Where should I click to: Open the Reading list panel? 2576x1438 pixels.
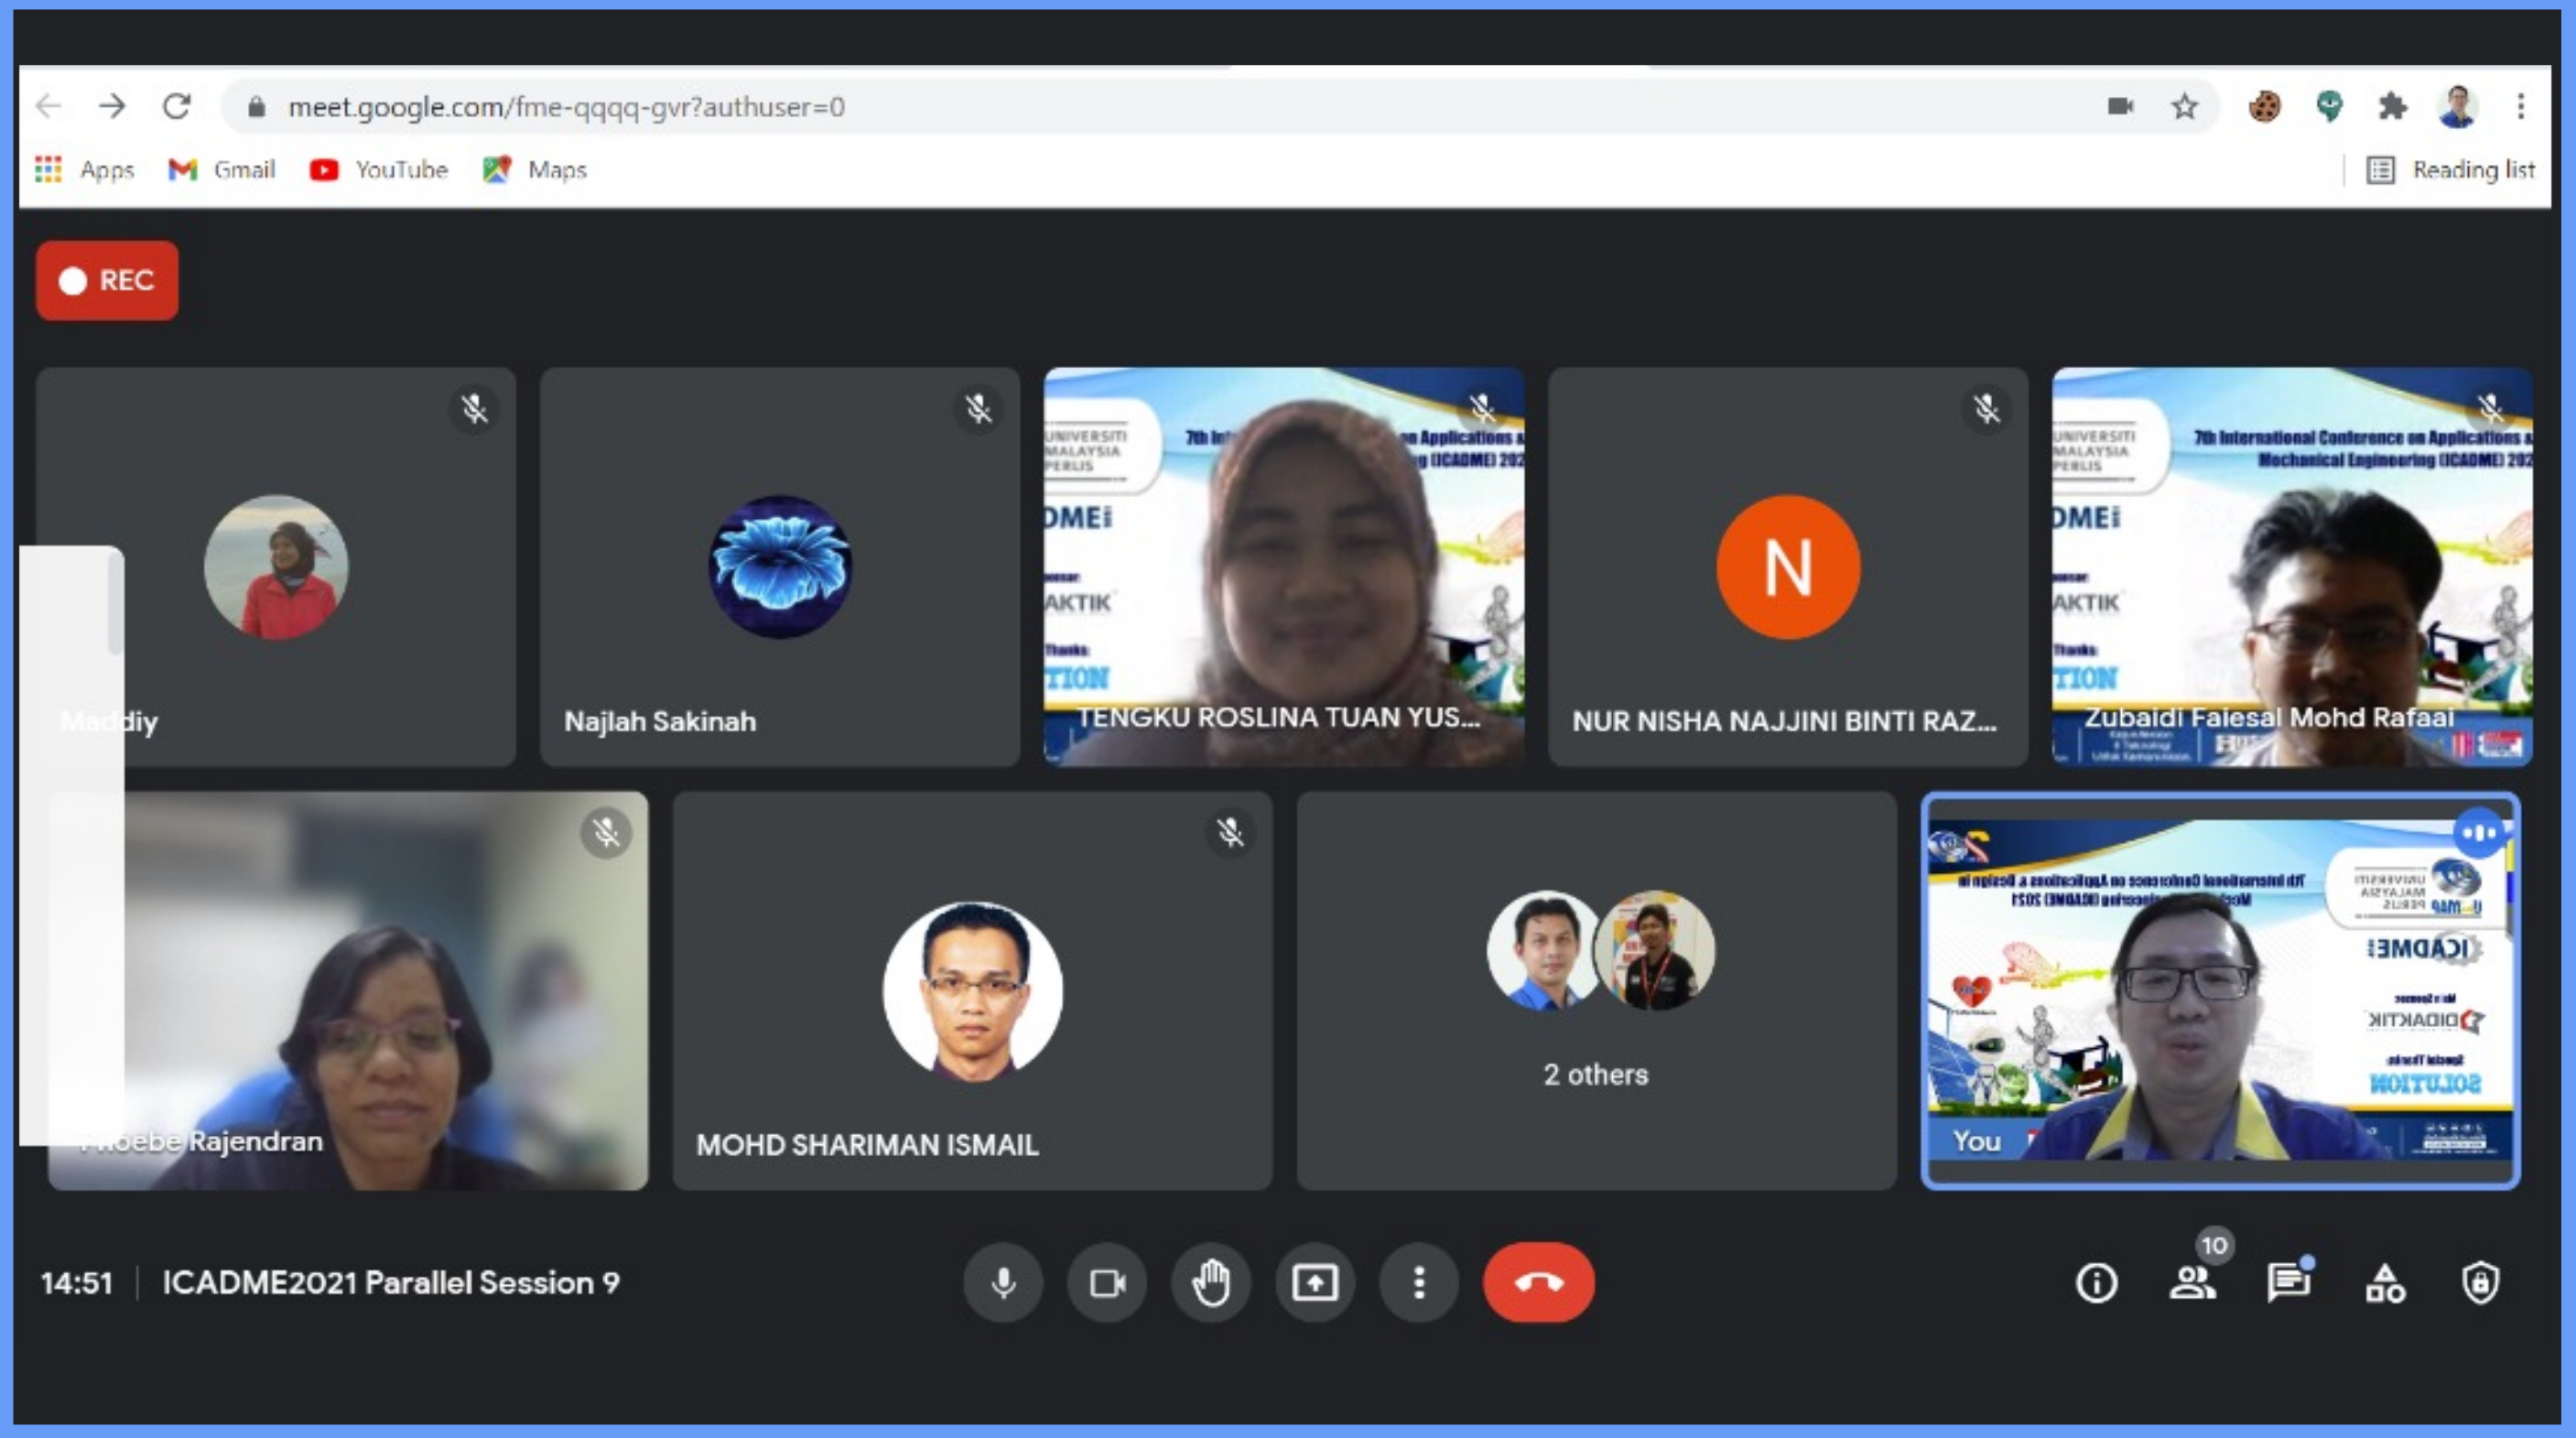(2451, 170)
